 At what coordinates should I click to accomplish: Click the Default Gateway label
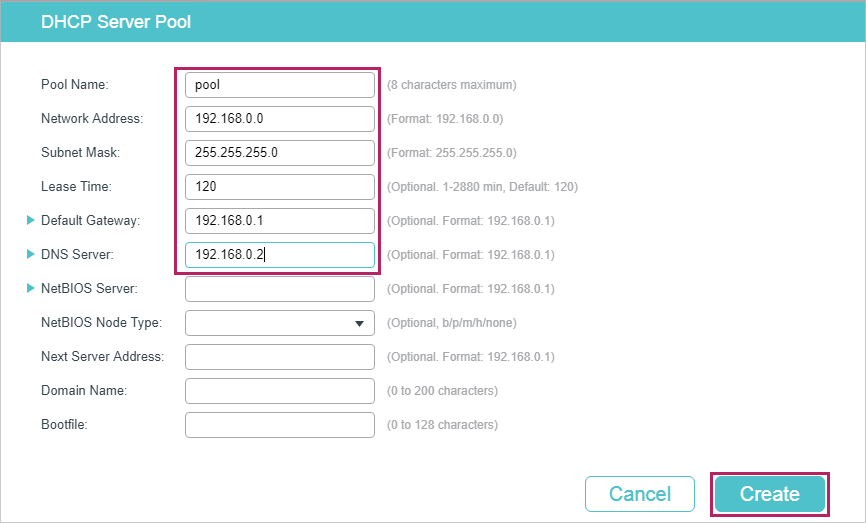coord(91,220)
